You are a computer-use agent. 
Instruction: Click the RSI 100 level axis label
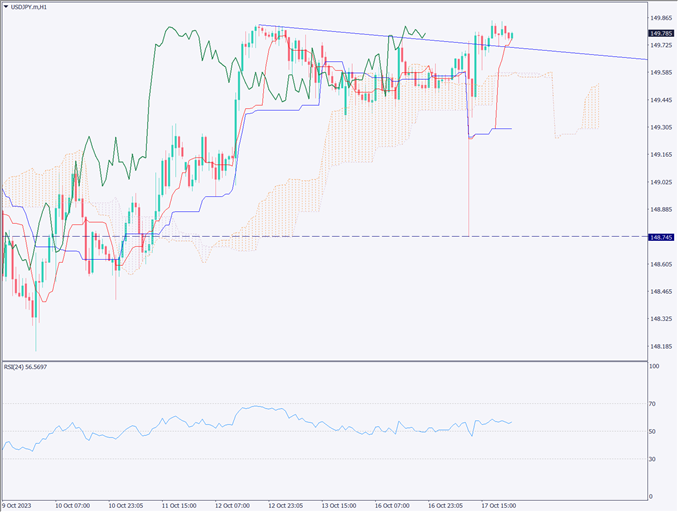(x=655, y=367)
